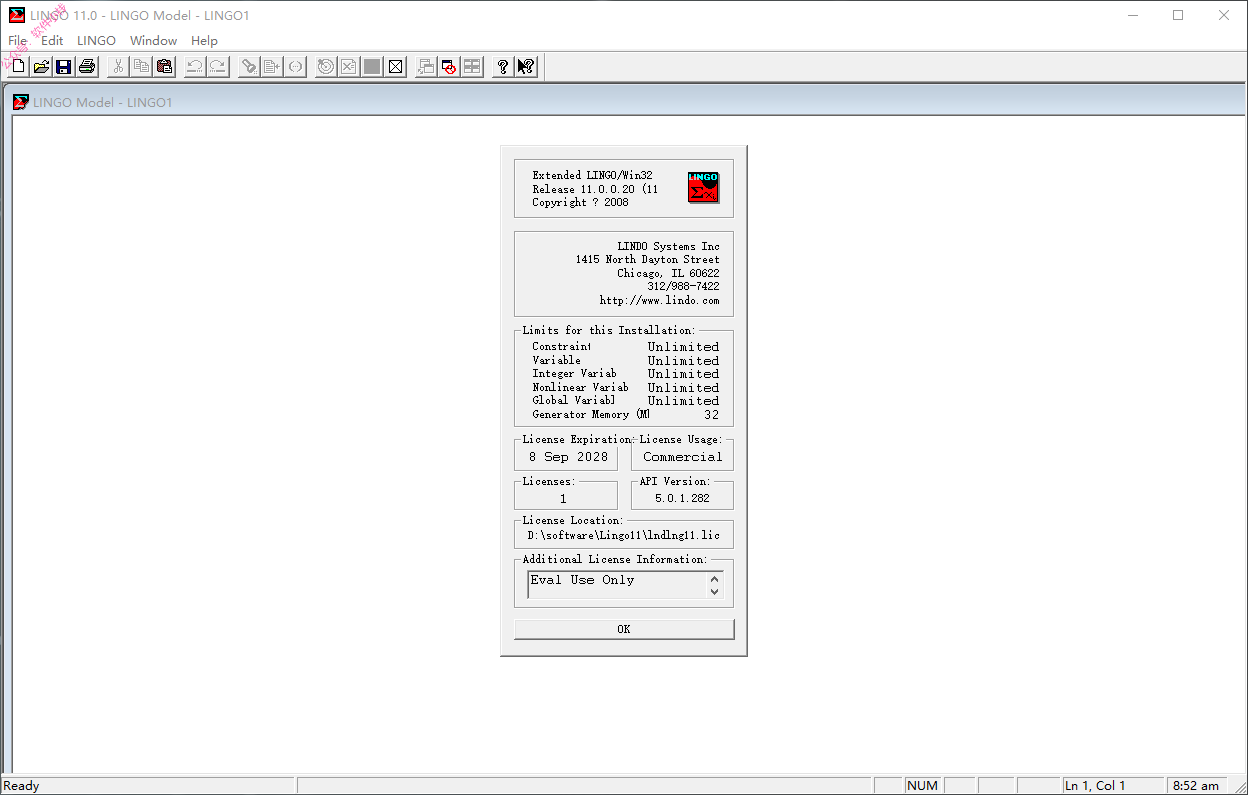Image resolution: width=1248 pixels, height=795 pixels.
Task: Click the license path D:\software\Lingo11\lndlng11.lic
Action: (x=624, y=536)
